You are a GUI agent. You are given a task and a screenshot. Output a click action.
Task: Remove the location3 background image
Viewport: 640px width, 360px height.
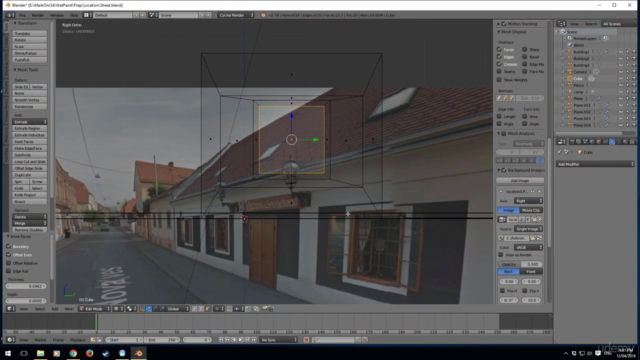(x=540, y=191)
